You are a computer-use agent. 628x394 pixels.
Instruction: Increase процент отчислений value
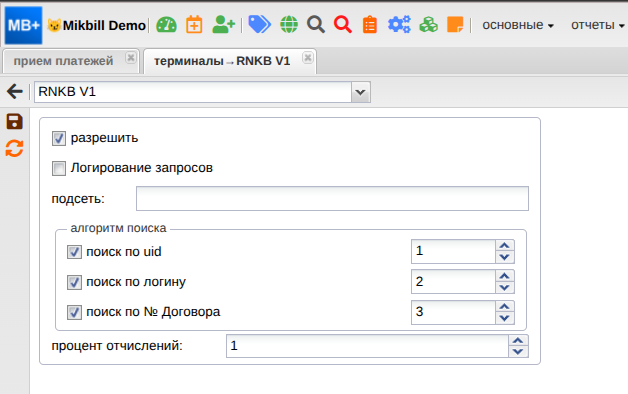(x=518, y=340)
